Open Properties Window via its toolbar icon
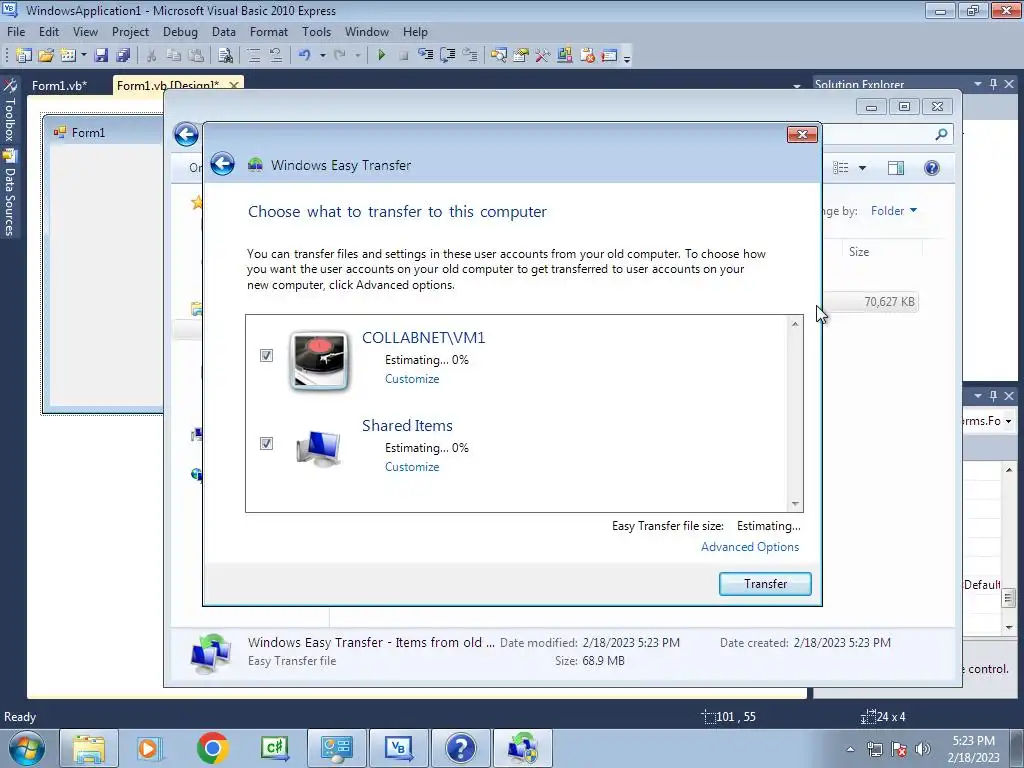 pos(520,56)
